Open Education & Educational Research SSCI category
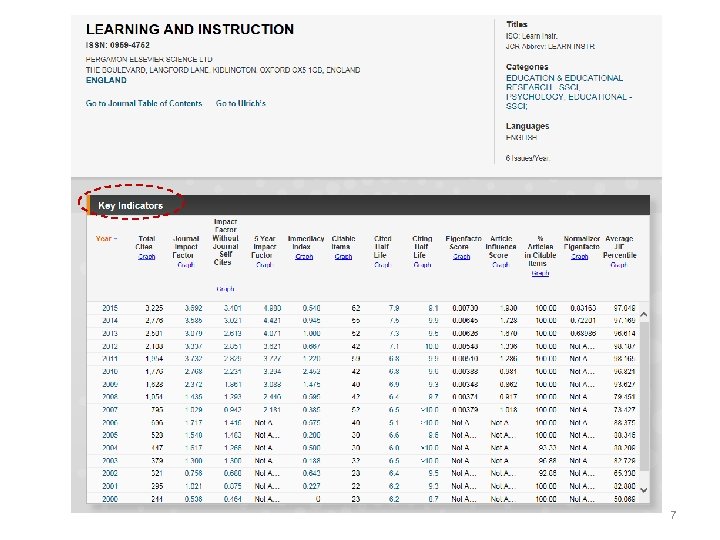Viewport: 720px width, 540px height. tap(564, 82)
